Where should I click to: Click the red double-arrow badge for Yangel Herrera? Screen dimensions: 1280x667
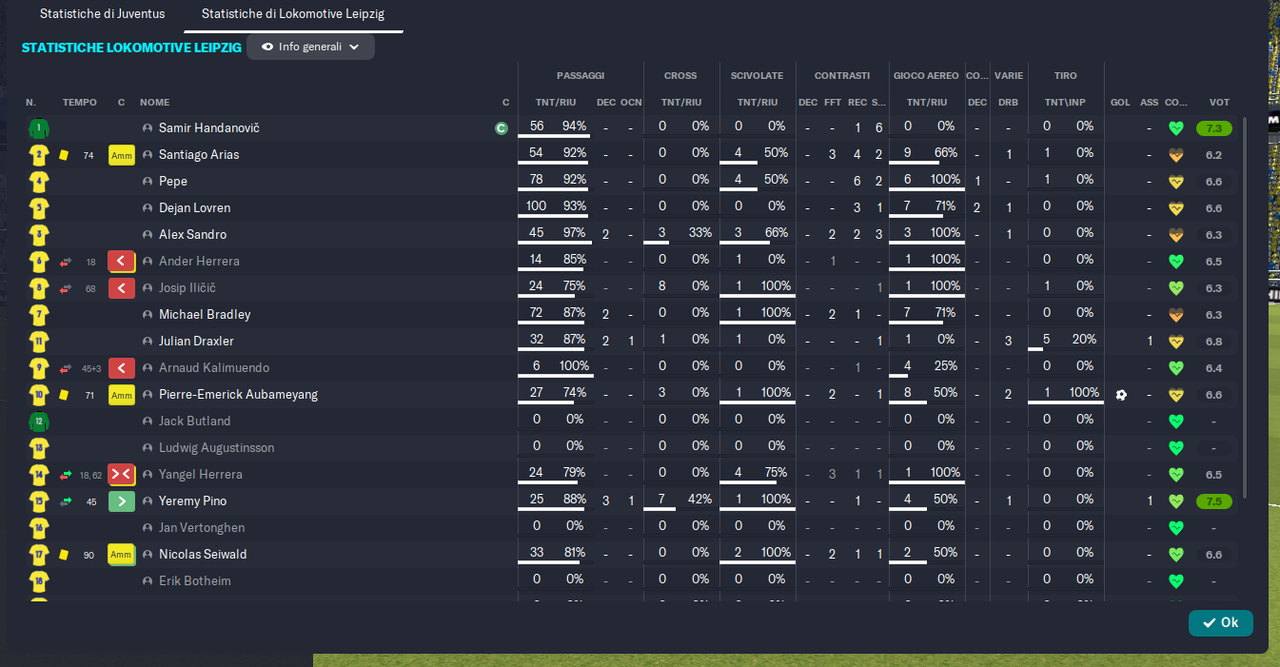coord(121,474)
